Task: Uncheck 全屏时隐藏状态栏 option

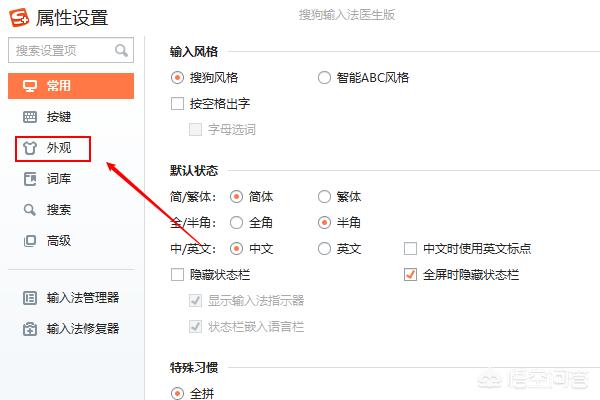Action: pyautogui.click(x=410, y=274)
